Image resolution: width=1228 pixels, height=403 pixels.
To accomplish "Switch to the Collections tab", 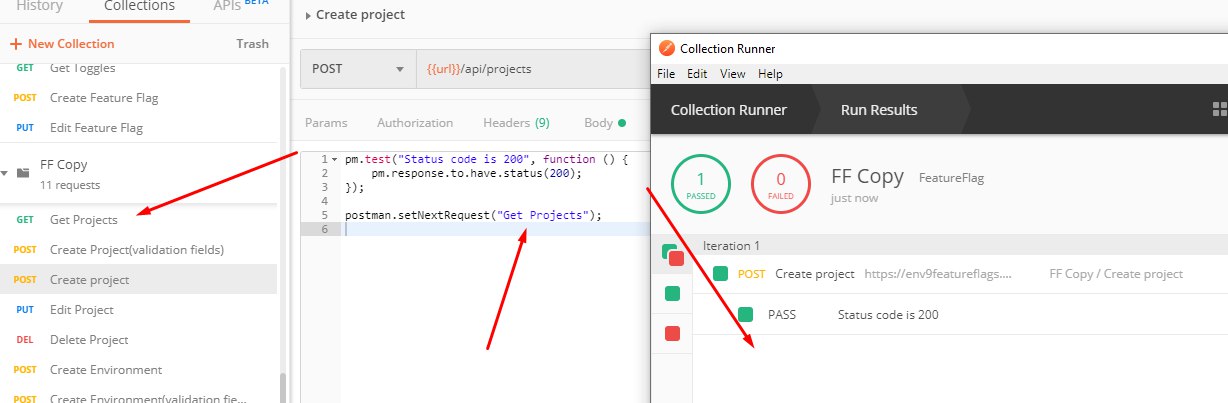I will [x=139, y=6].
